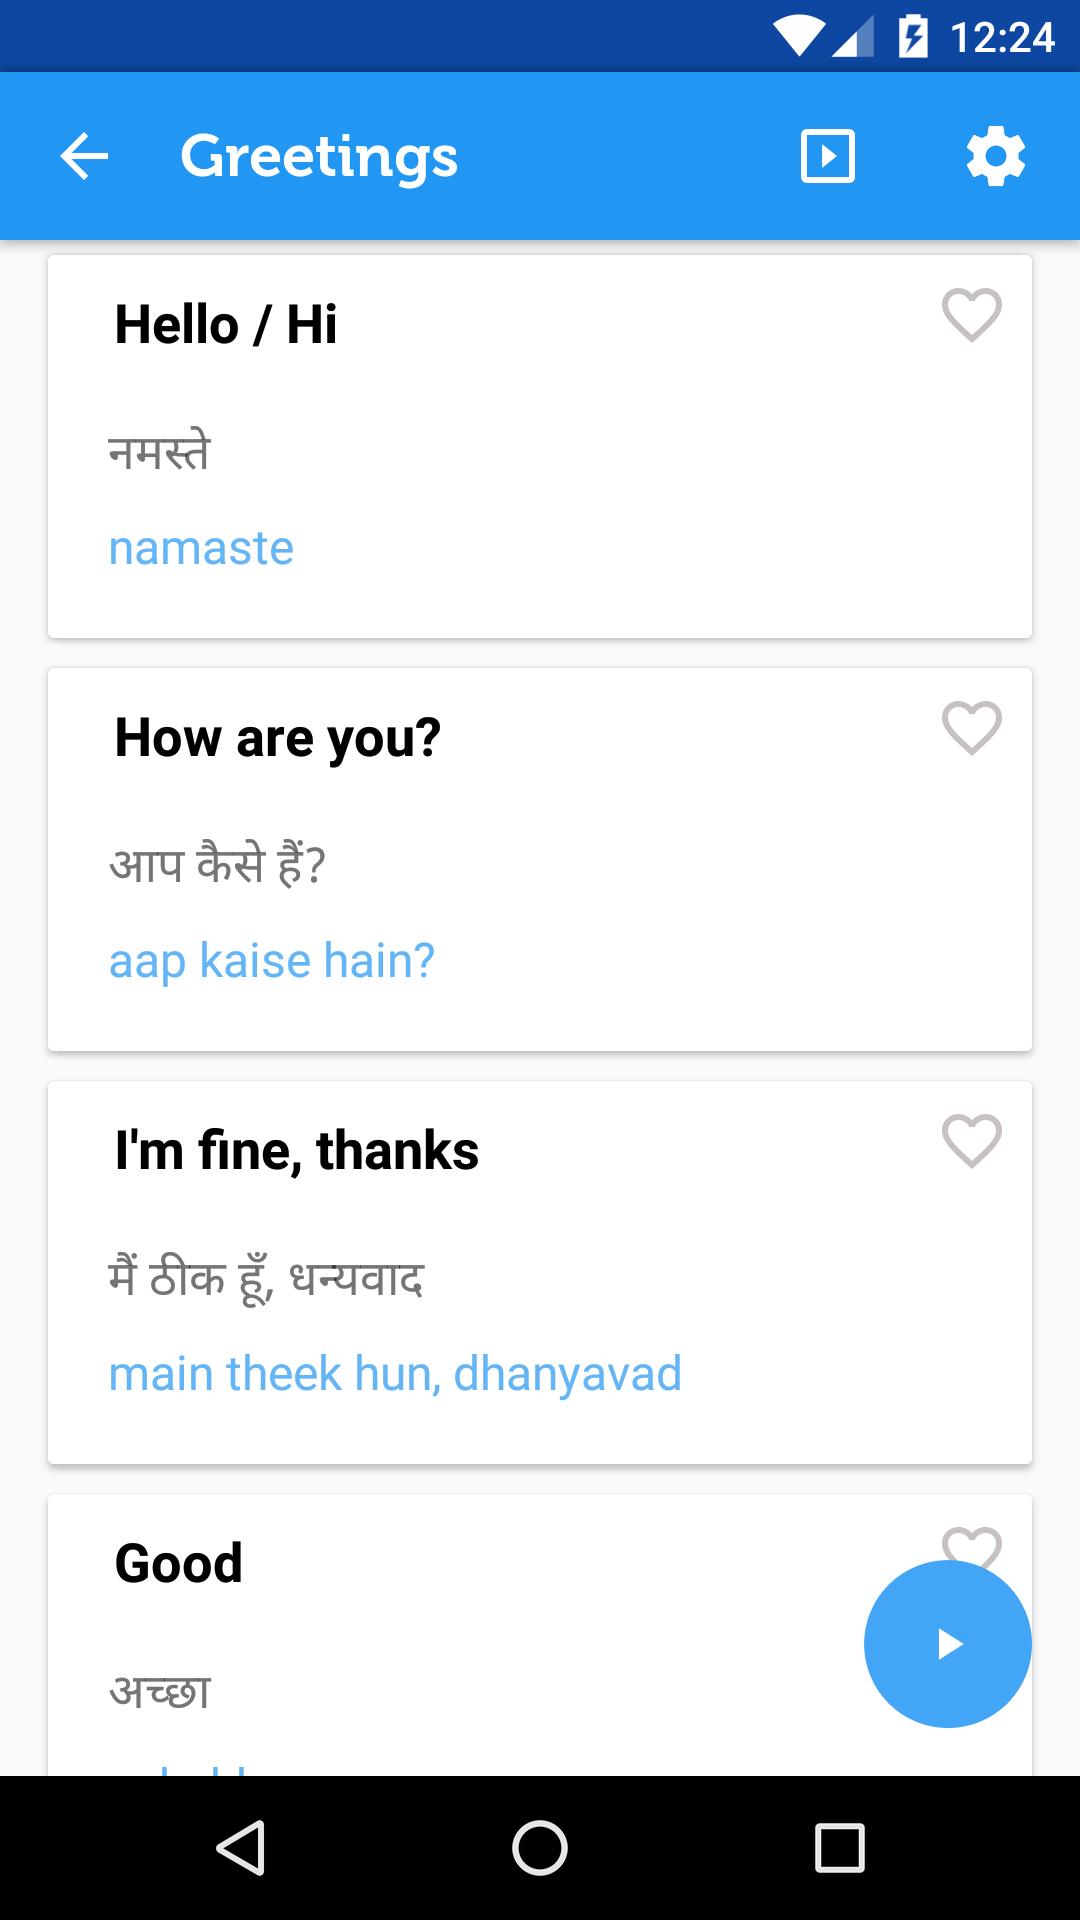Select aap kaise hain? transliteration
This screenshot has width=1080, height=1920.
tap(272, 962)
